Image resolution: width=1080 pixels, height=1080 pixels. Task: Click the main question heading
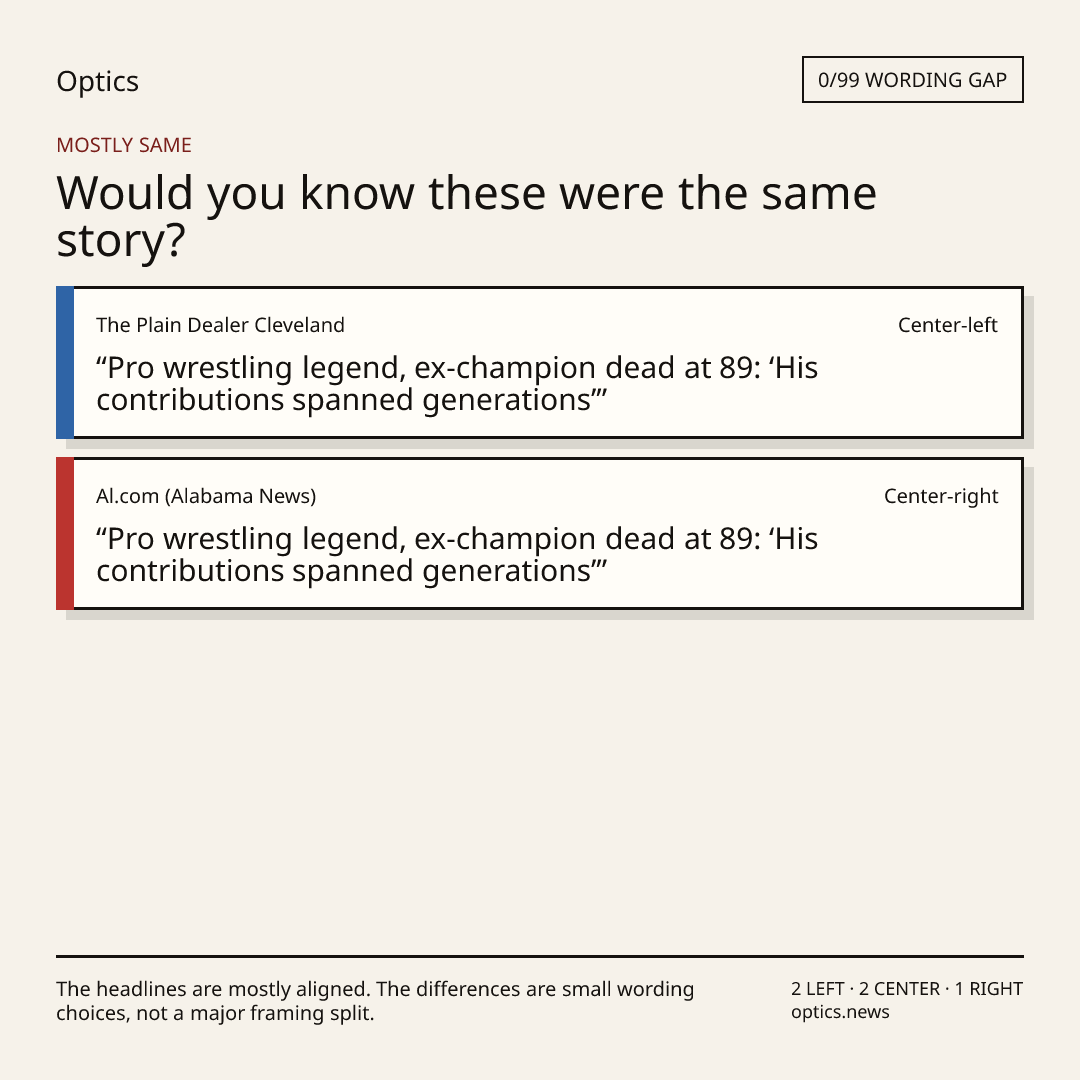[x=466, y=216]
